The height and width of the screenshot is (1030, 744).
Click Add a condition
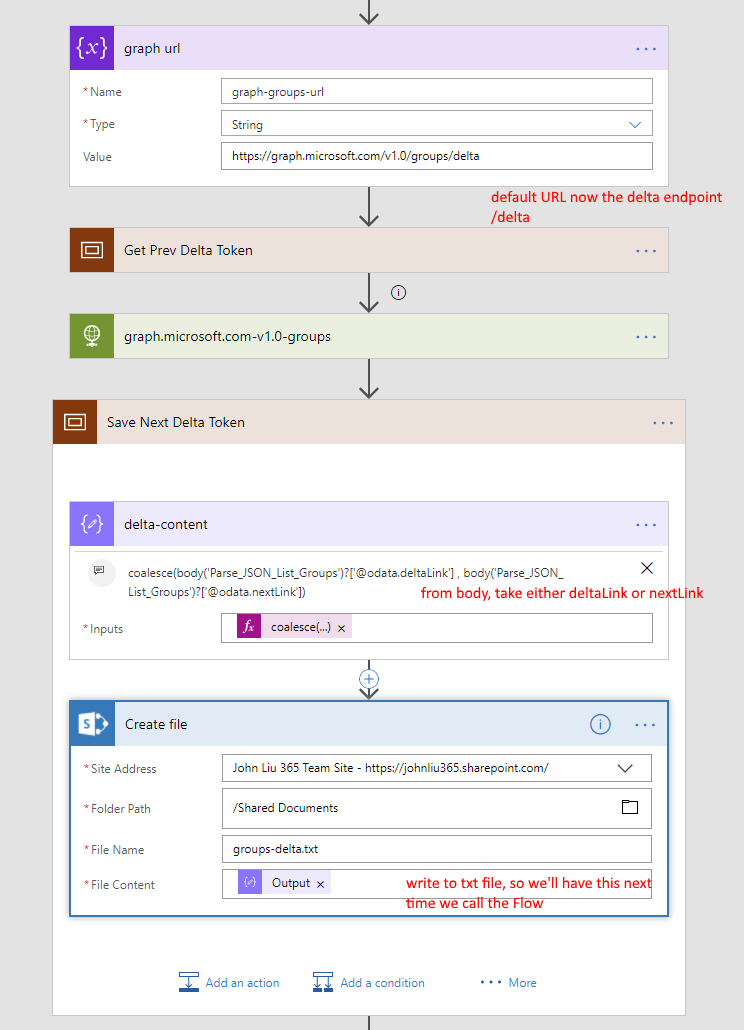tap(368, 982)
